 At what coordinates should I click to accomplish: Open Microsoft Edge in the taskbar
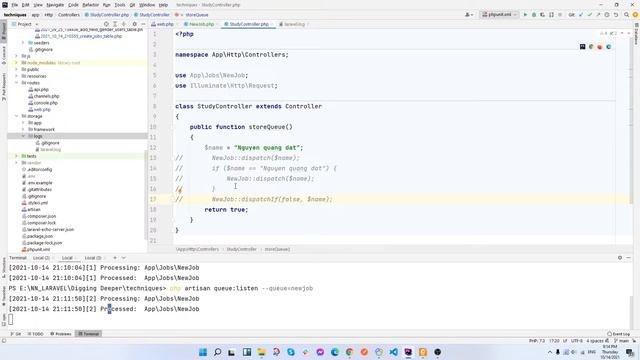(x=335, y=352)
